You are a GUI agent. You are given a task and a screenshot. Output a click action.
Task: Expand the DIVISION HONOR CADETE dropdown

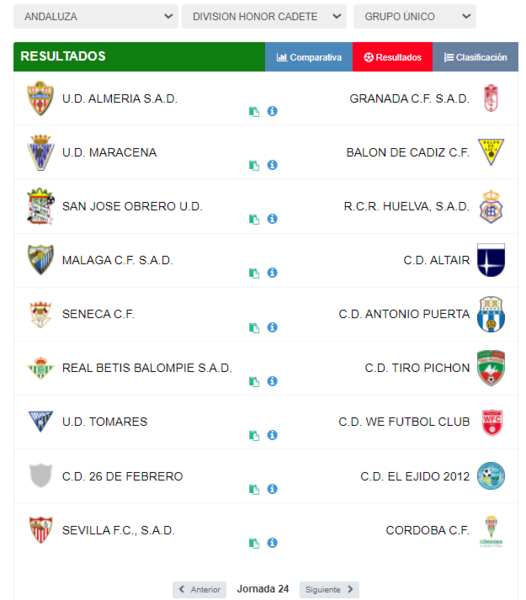(264, 16)
